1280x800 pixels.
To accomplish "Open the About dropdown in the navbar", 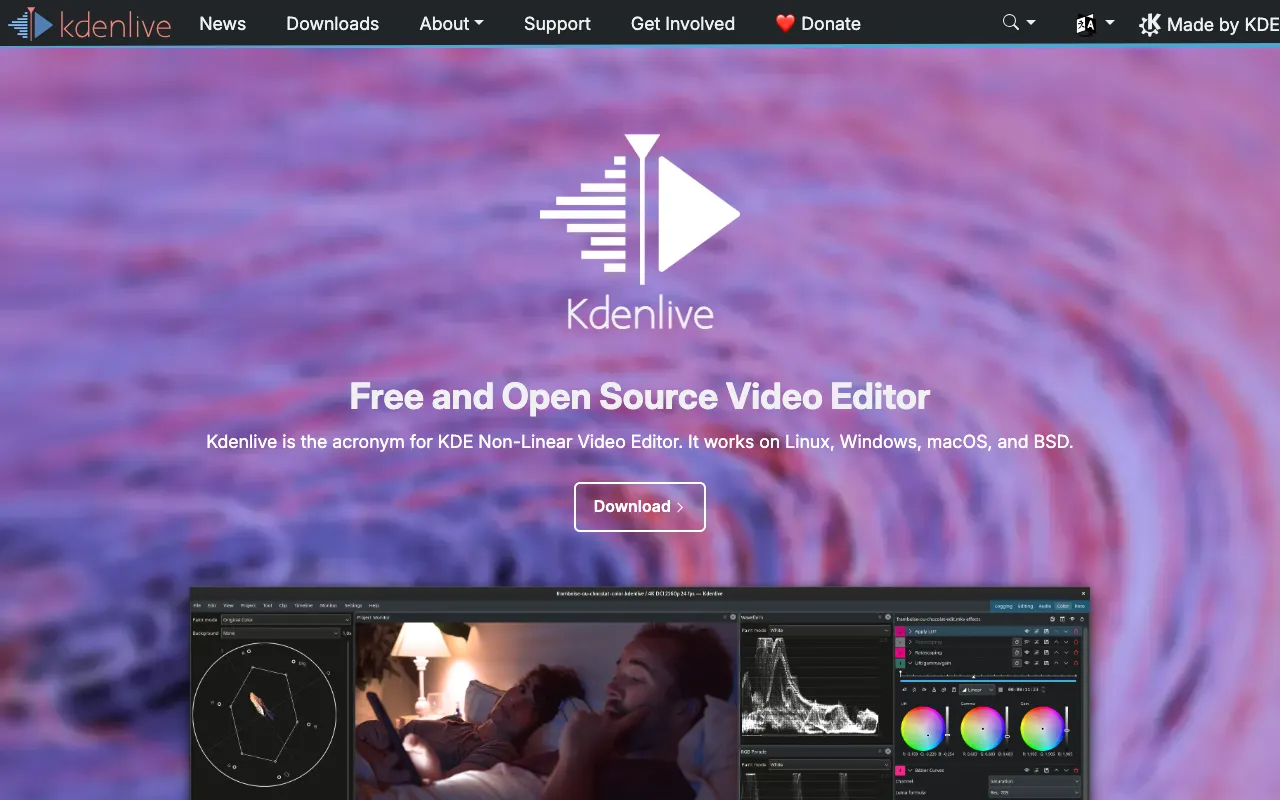I will click(451, 23).
